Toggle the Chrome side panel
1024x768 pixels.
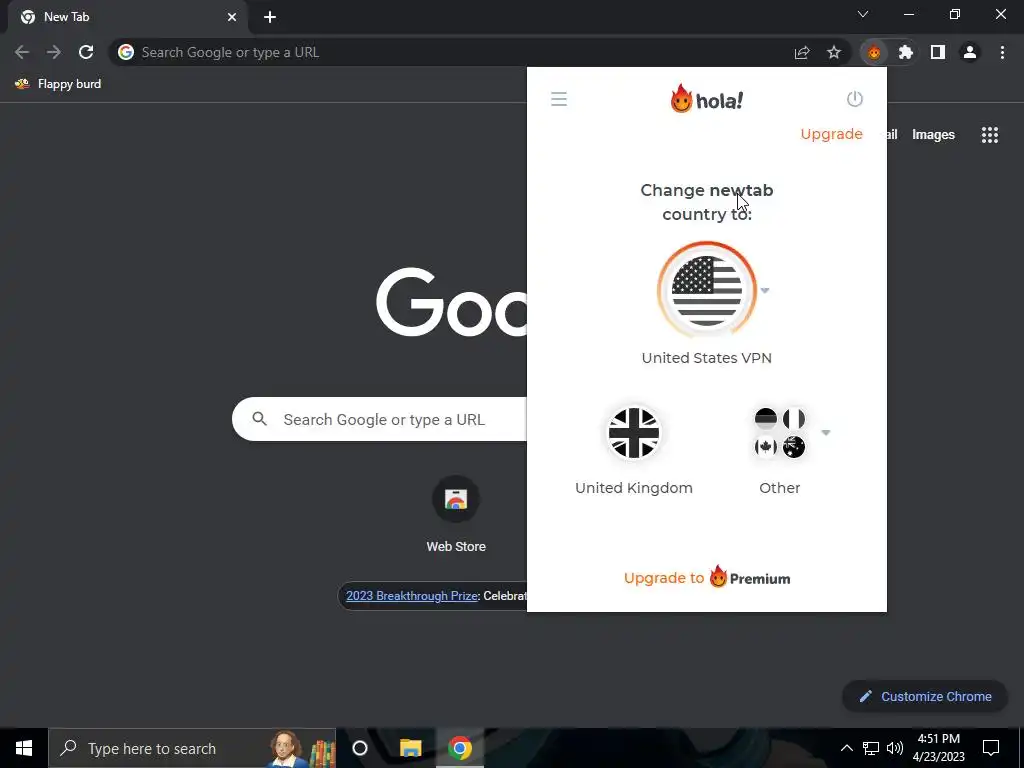click(938, 52)
